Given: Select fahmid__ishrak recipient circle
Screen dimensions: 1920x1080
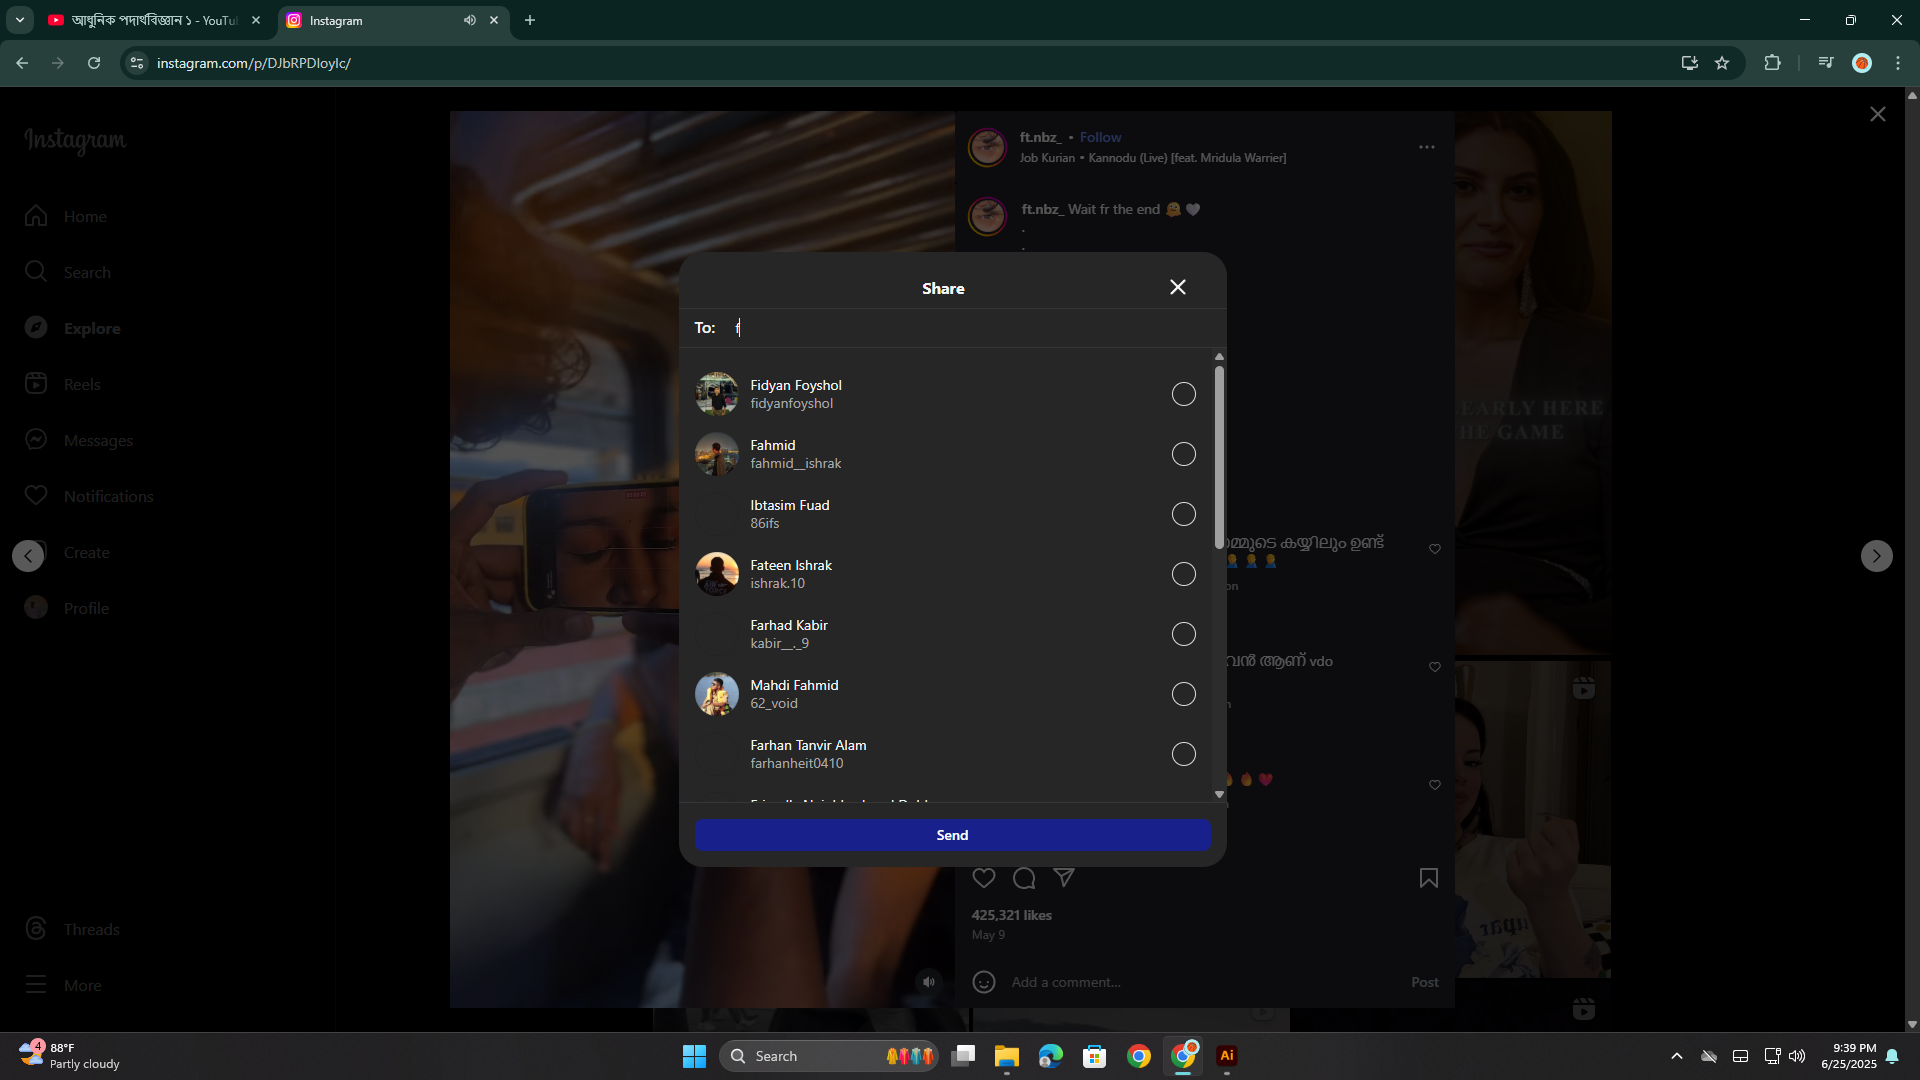Looking at the screenshot, I should pyautogui.click(x=1183, y=454).
